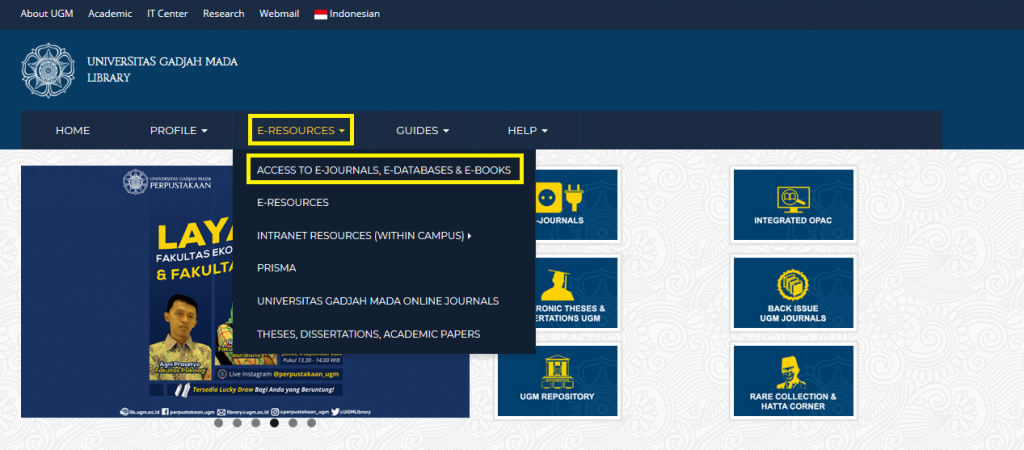Open the Rare Collection & Hatta Corner tile

coord(793,381)
